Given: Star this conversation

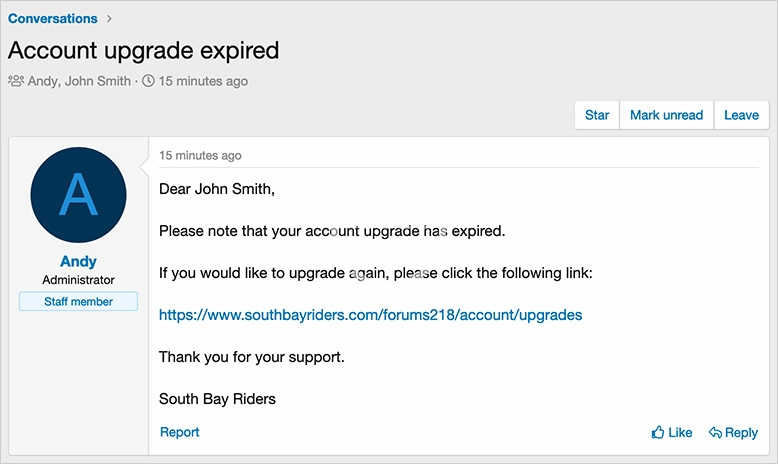Looking at the screenshot, I should pyautogui.click(x=597, y=115).
